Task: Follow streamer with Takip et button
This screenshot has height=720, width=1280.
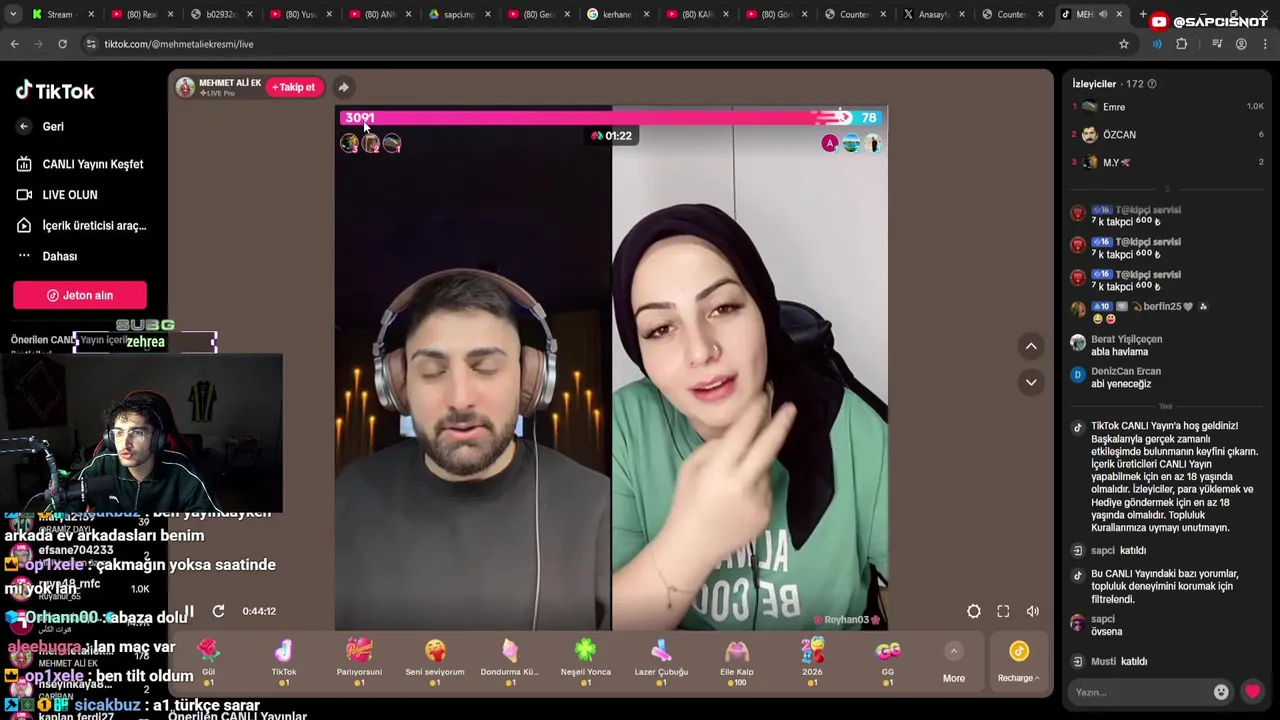Action: coord(294,87)
